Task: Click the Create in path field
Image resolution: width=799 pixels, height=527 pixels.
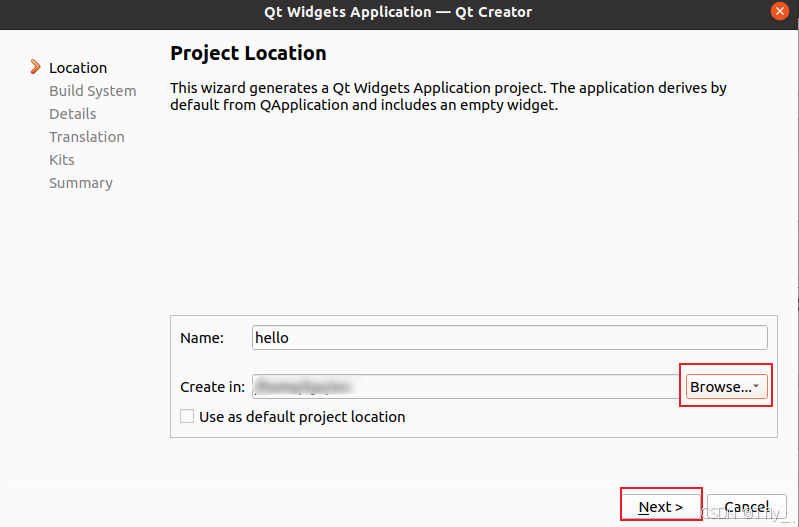Action: pyautogui.click(x=465, y=387)
